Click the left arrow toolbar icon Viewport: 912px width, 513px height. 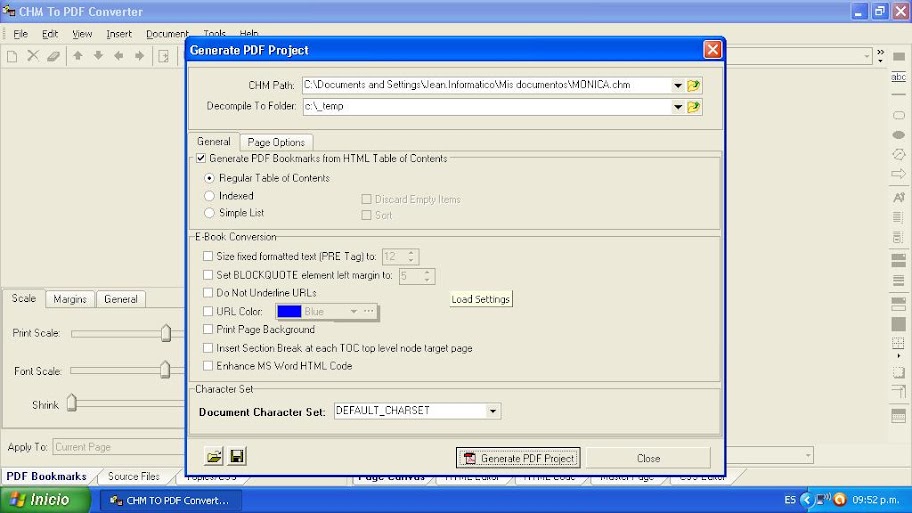(x=119, y=56)
